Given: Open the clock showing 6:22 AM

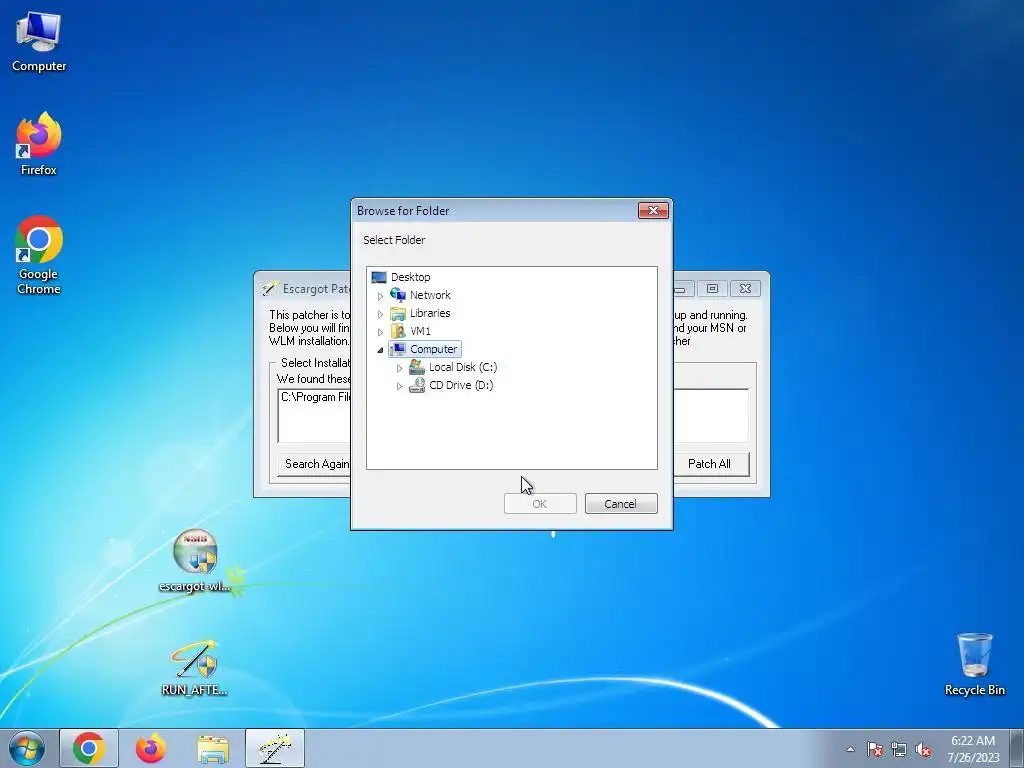Looking at the screenshot, I should 973,749.
